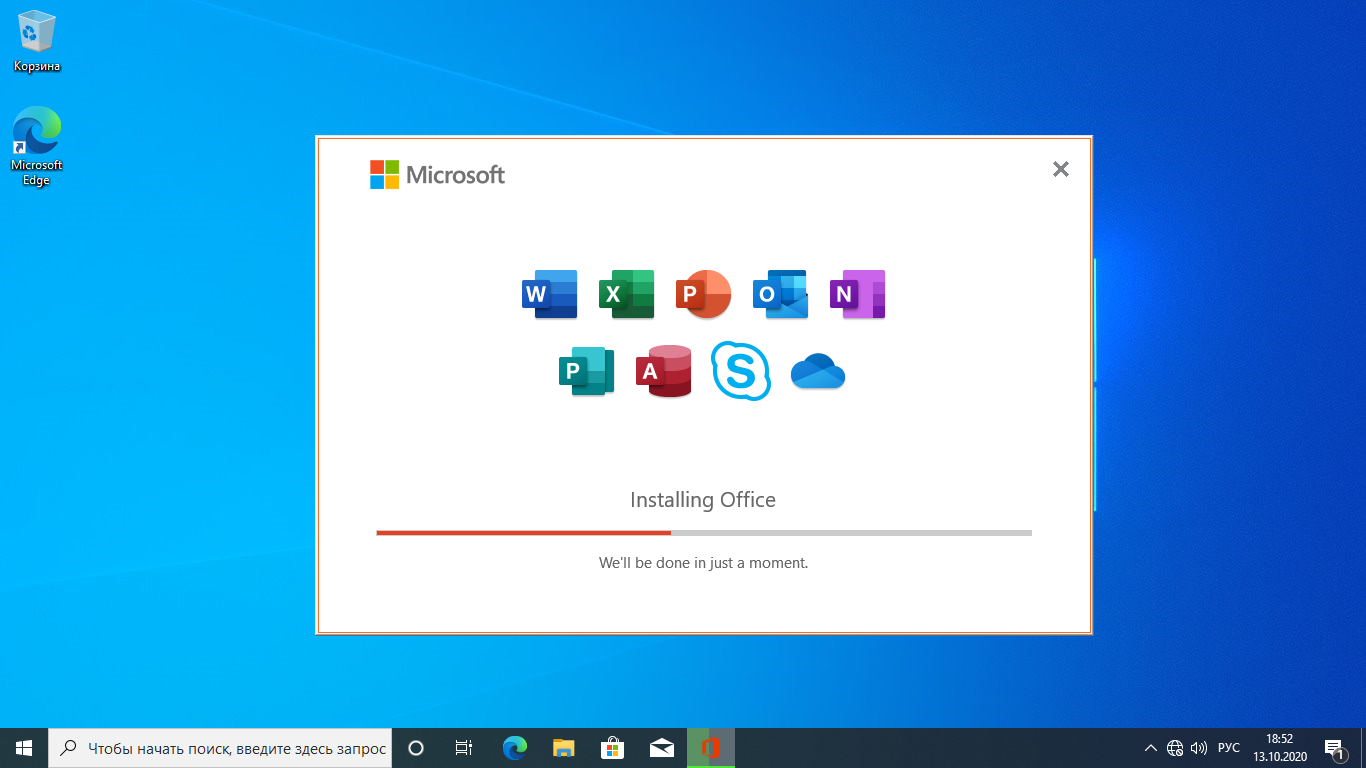The height and width of the screenshot is (768, 1366).
Task: Click the Skype icon in the installer
Action: 741,371
